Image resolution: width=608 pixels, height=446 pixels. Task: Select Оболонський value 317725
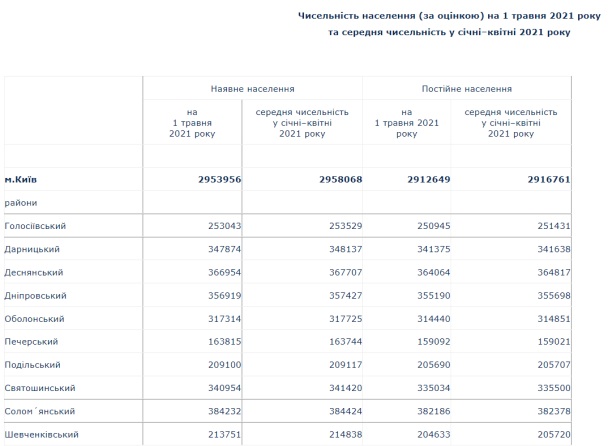click(x=345, y=319)
